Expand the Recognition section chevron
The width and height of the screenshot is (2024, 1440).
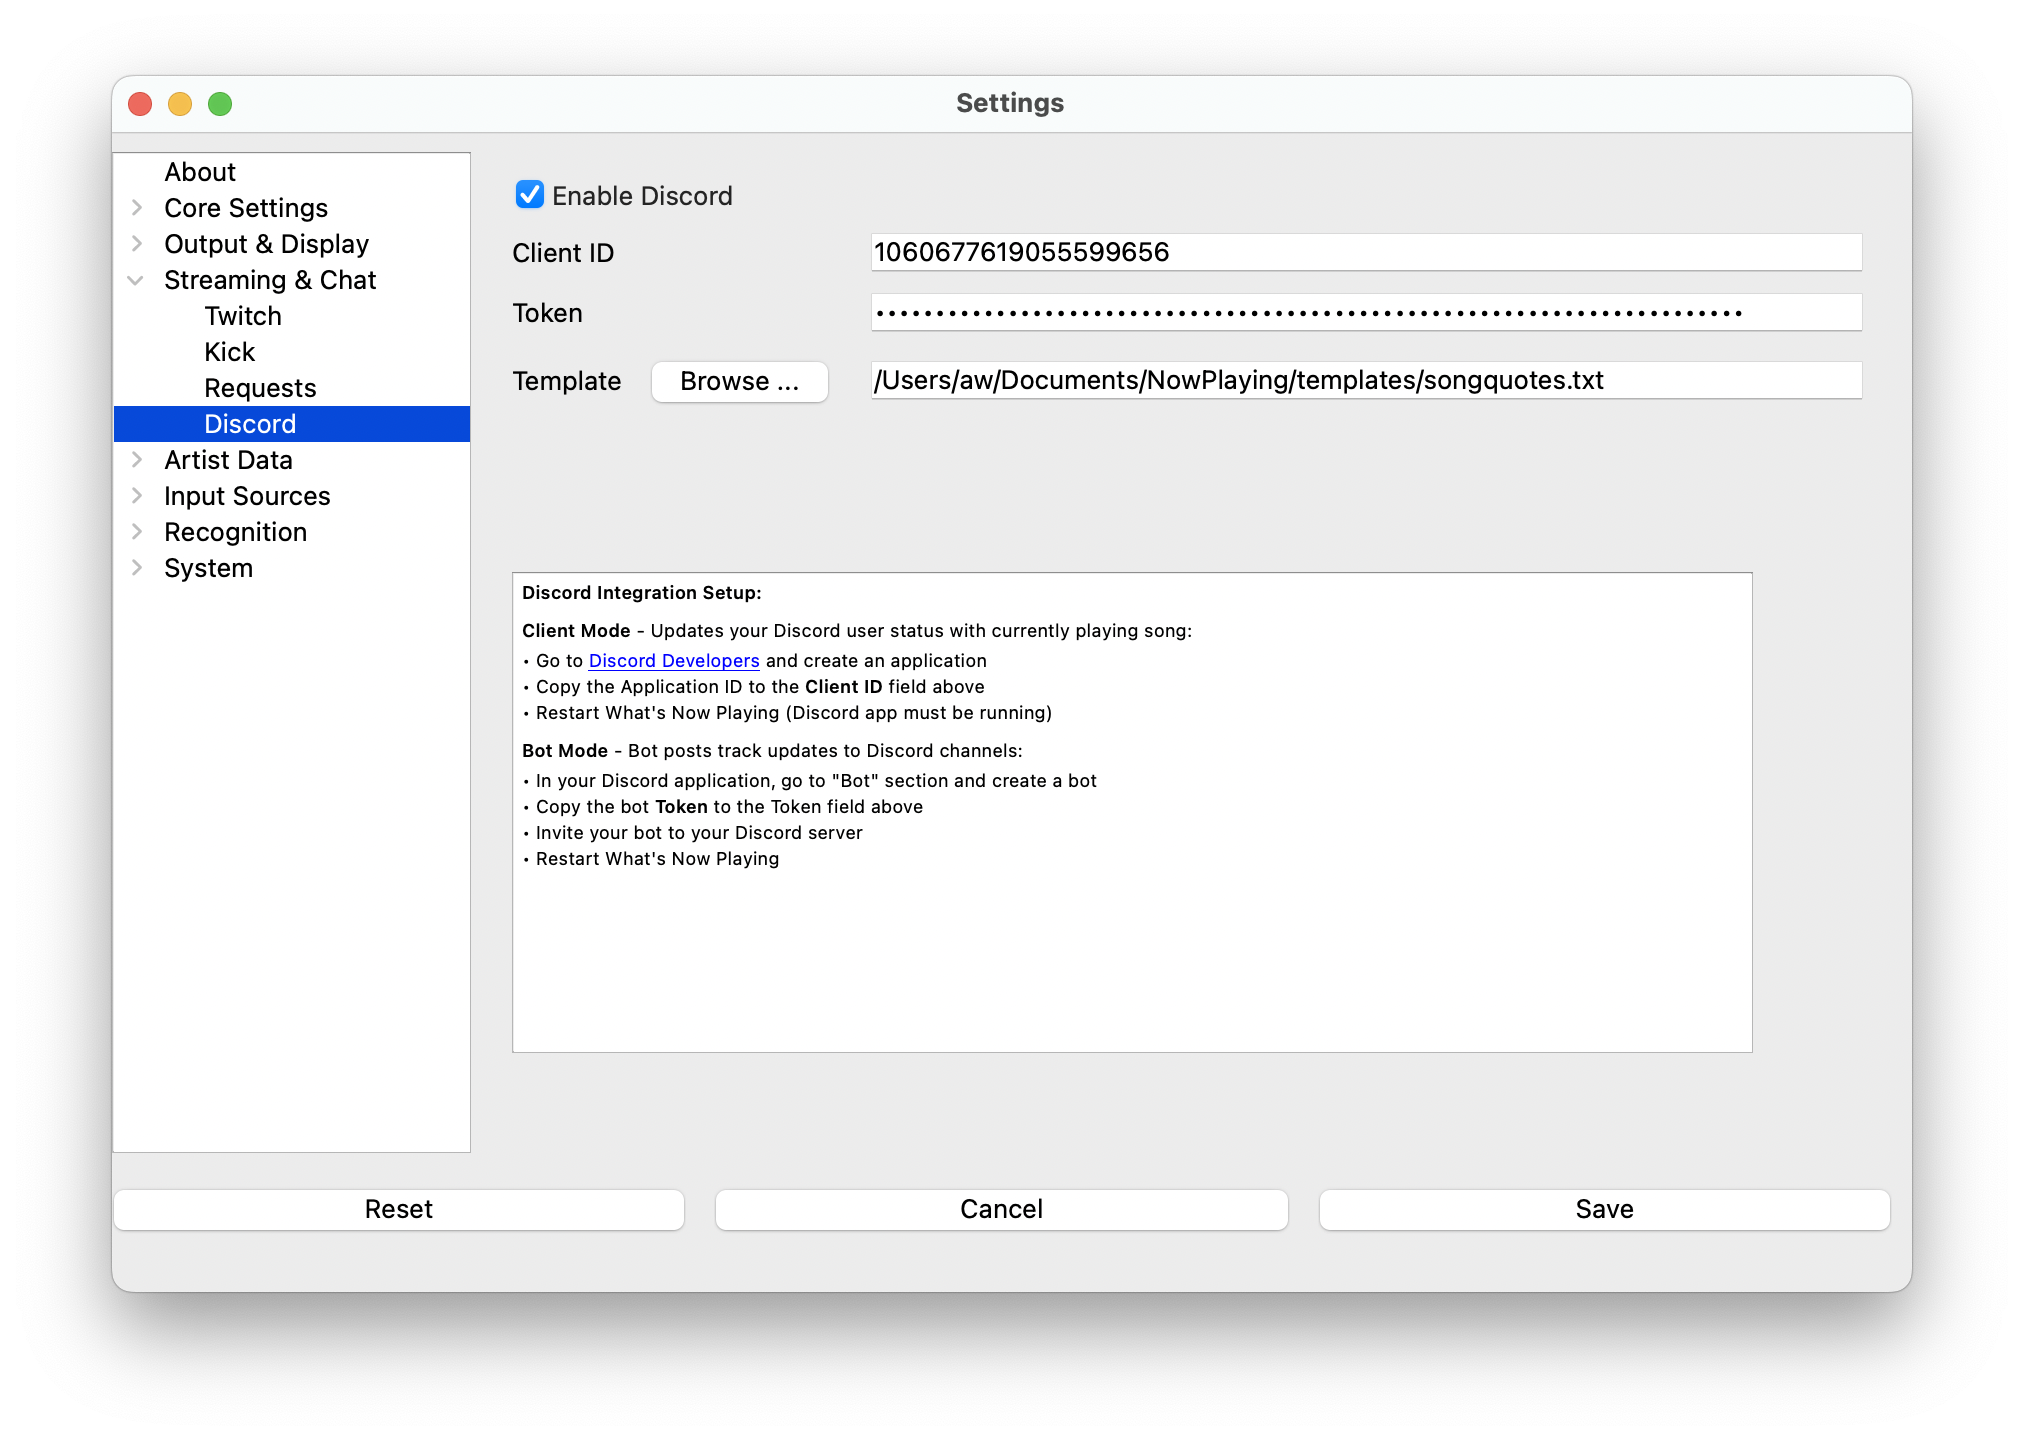coord(137,532)
